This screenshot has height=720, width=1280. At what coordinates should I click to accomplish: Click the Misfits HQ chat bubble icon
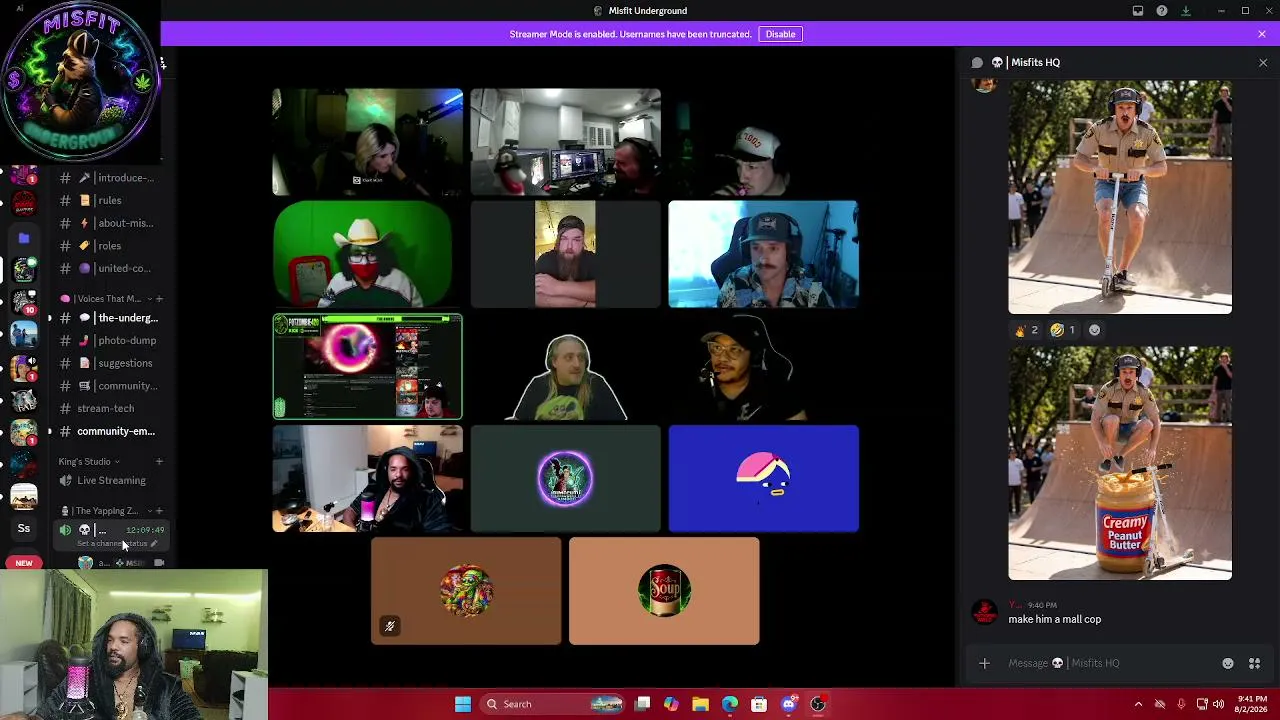click(978, 62)
